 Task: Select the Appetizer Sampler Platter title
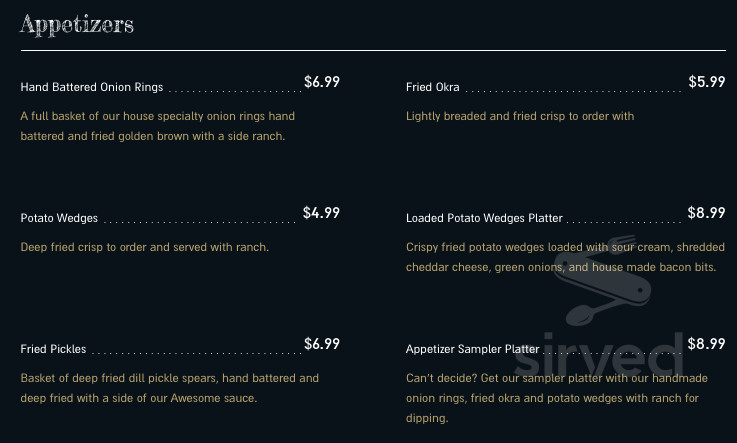[x=473, y=349]
